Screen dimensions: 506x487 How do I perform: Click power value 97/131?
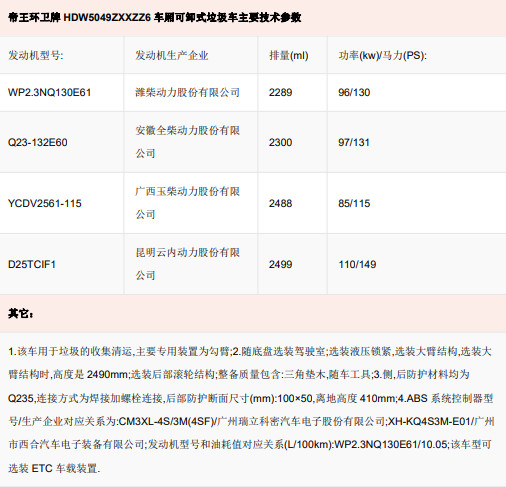(354, 142)
